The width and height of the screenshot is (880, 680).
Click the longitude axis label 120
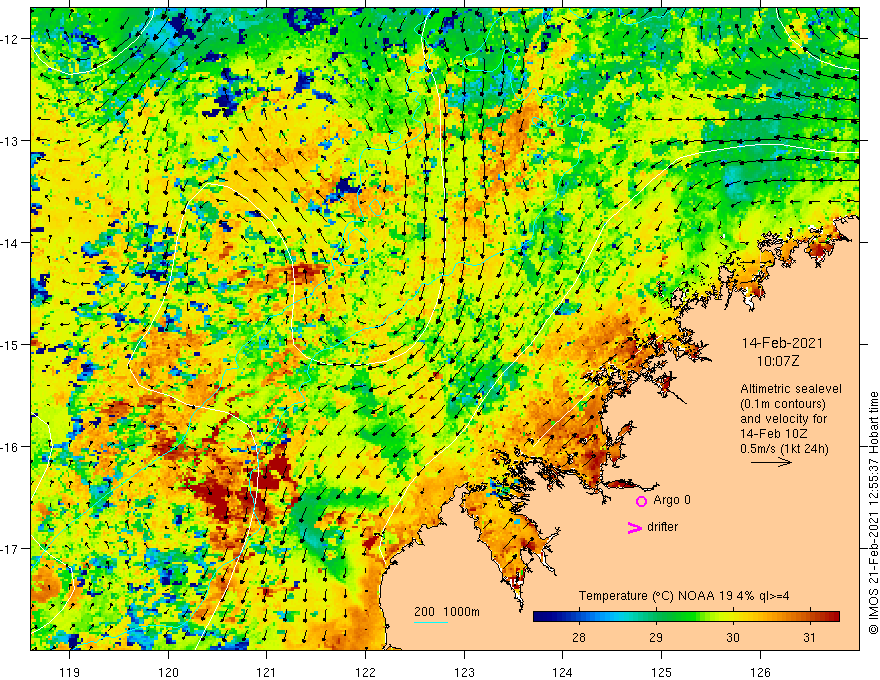[168, 672]
